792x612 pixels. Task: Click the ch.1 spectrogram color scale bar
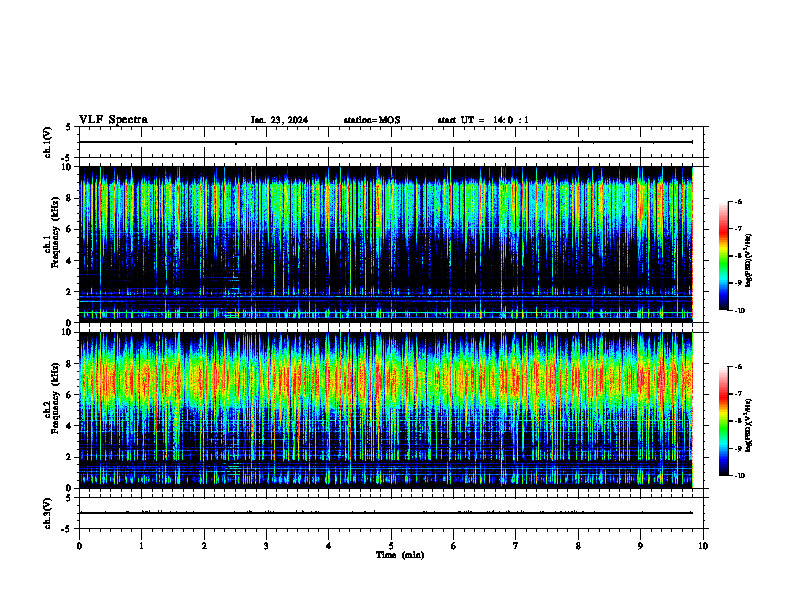(723, 256)
